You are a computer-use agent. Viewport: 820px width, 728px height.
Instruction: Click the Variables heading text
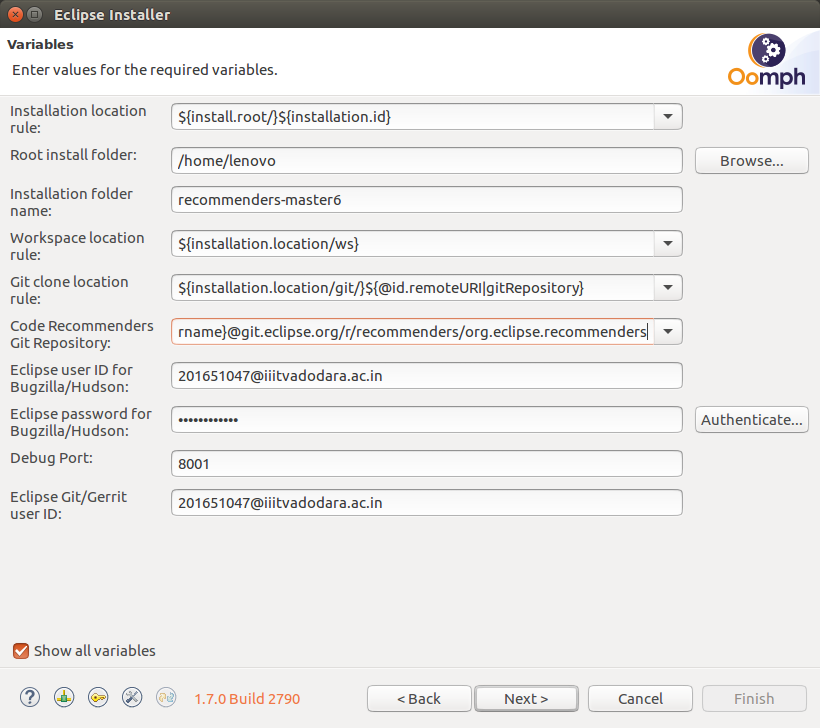(40, 44)
